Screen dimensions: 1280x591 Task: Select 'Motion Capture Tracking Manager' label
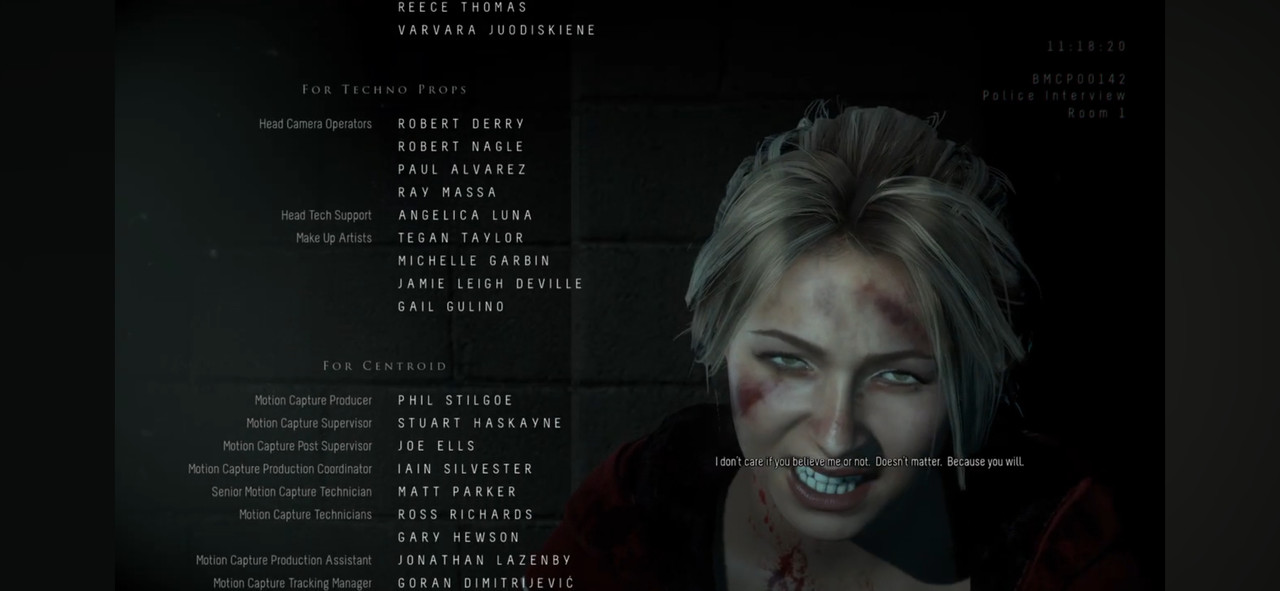[292, 584]
